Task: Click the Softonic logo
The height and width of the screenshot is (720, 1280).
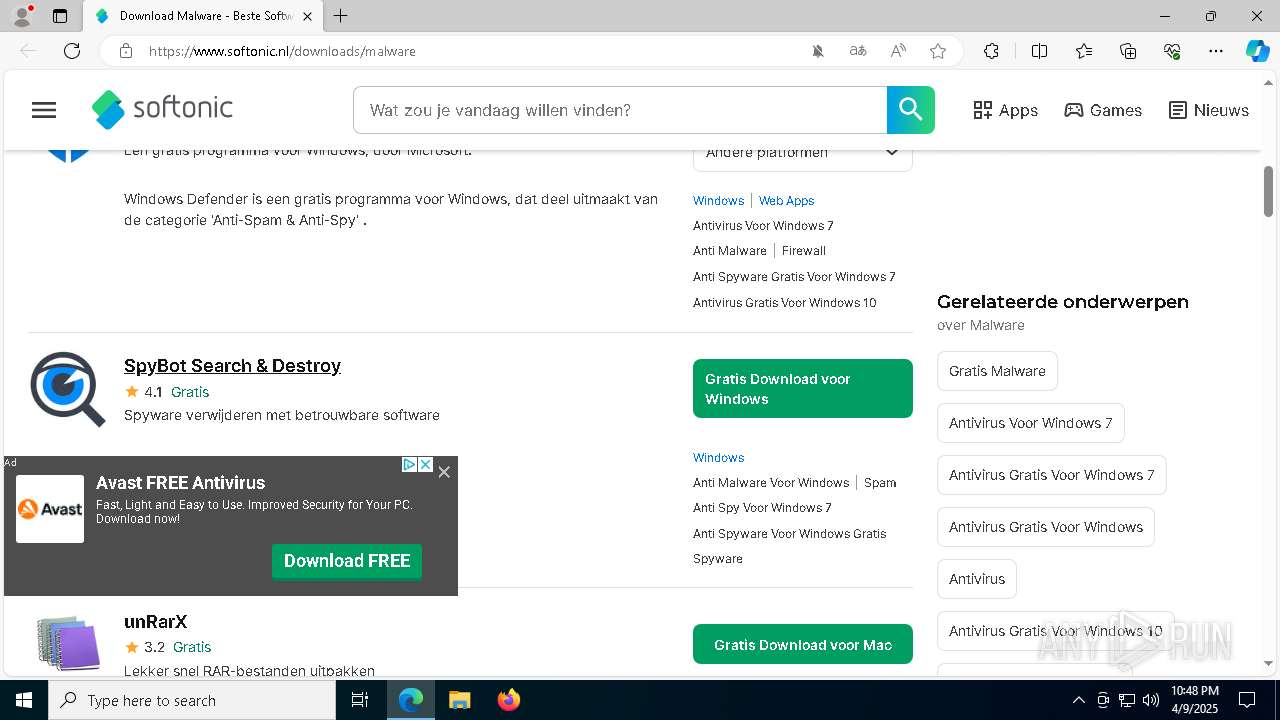Action: tap(162, 109)
